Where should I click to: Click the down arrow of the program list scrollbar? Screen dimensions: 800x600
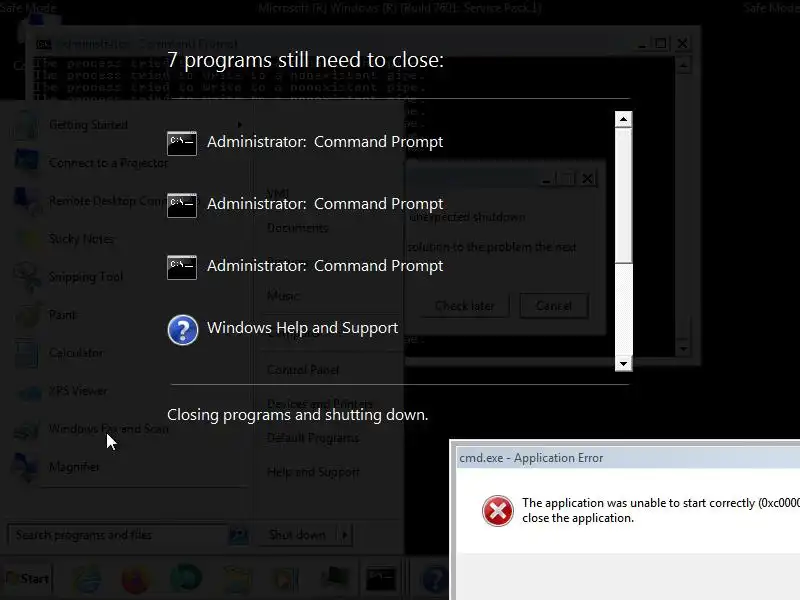coord(623,364)
